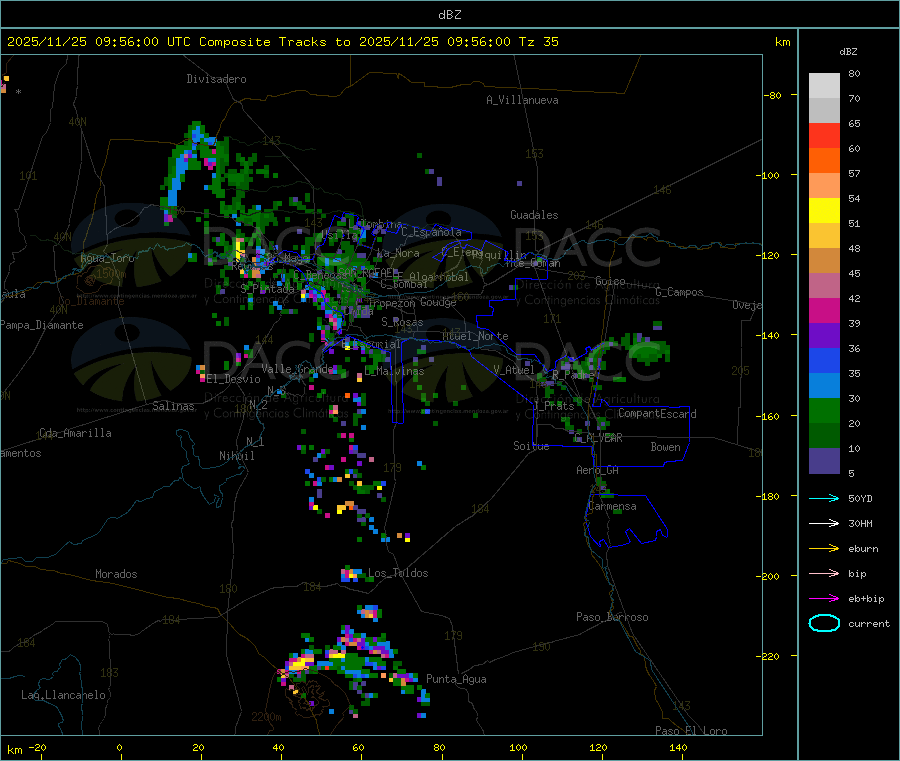Click the dBZ title at top

tap(449, 14)
